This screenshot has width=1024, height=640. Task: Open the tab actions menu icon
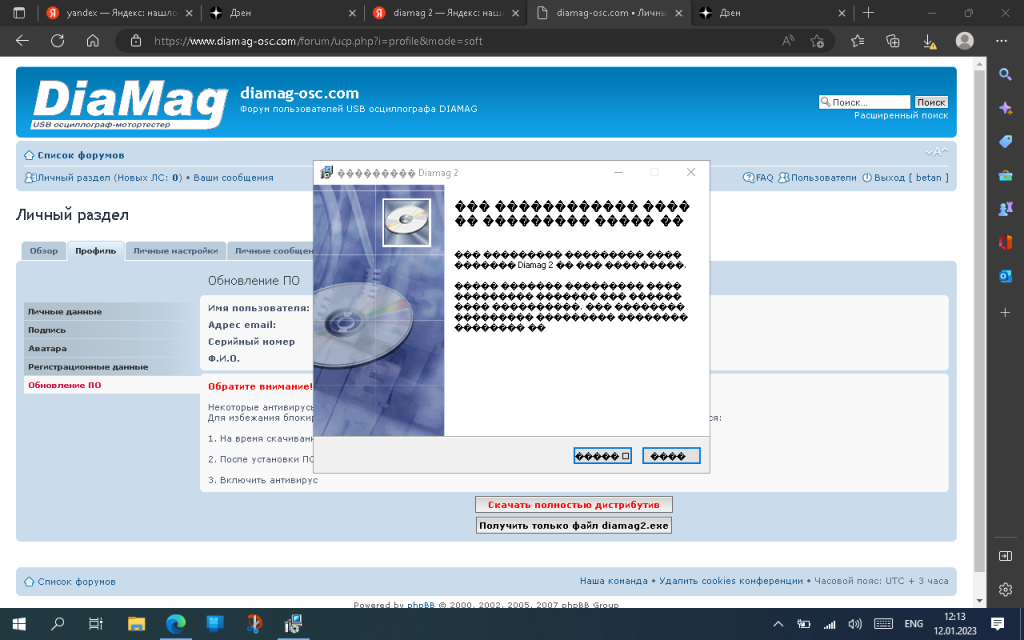point(20,12)
